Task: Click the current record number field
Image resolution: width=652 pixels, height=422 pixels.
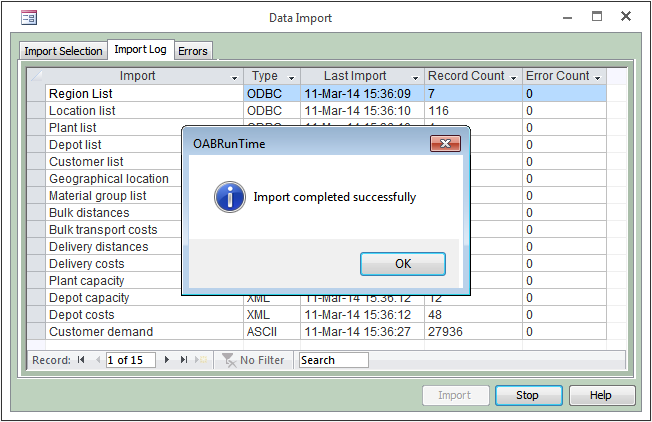Action: [x=131, y=360]
